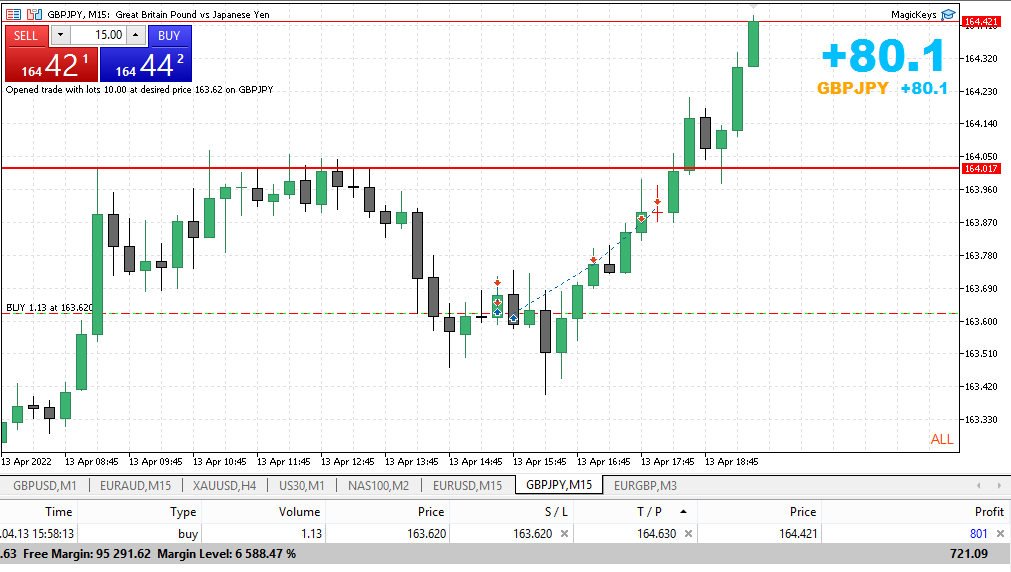The width and height of the screenshot is (1011, 572).
Task: Sort trades by the S / L column
Action: (x=556, y=511)
